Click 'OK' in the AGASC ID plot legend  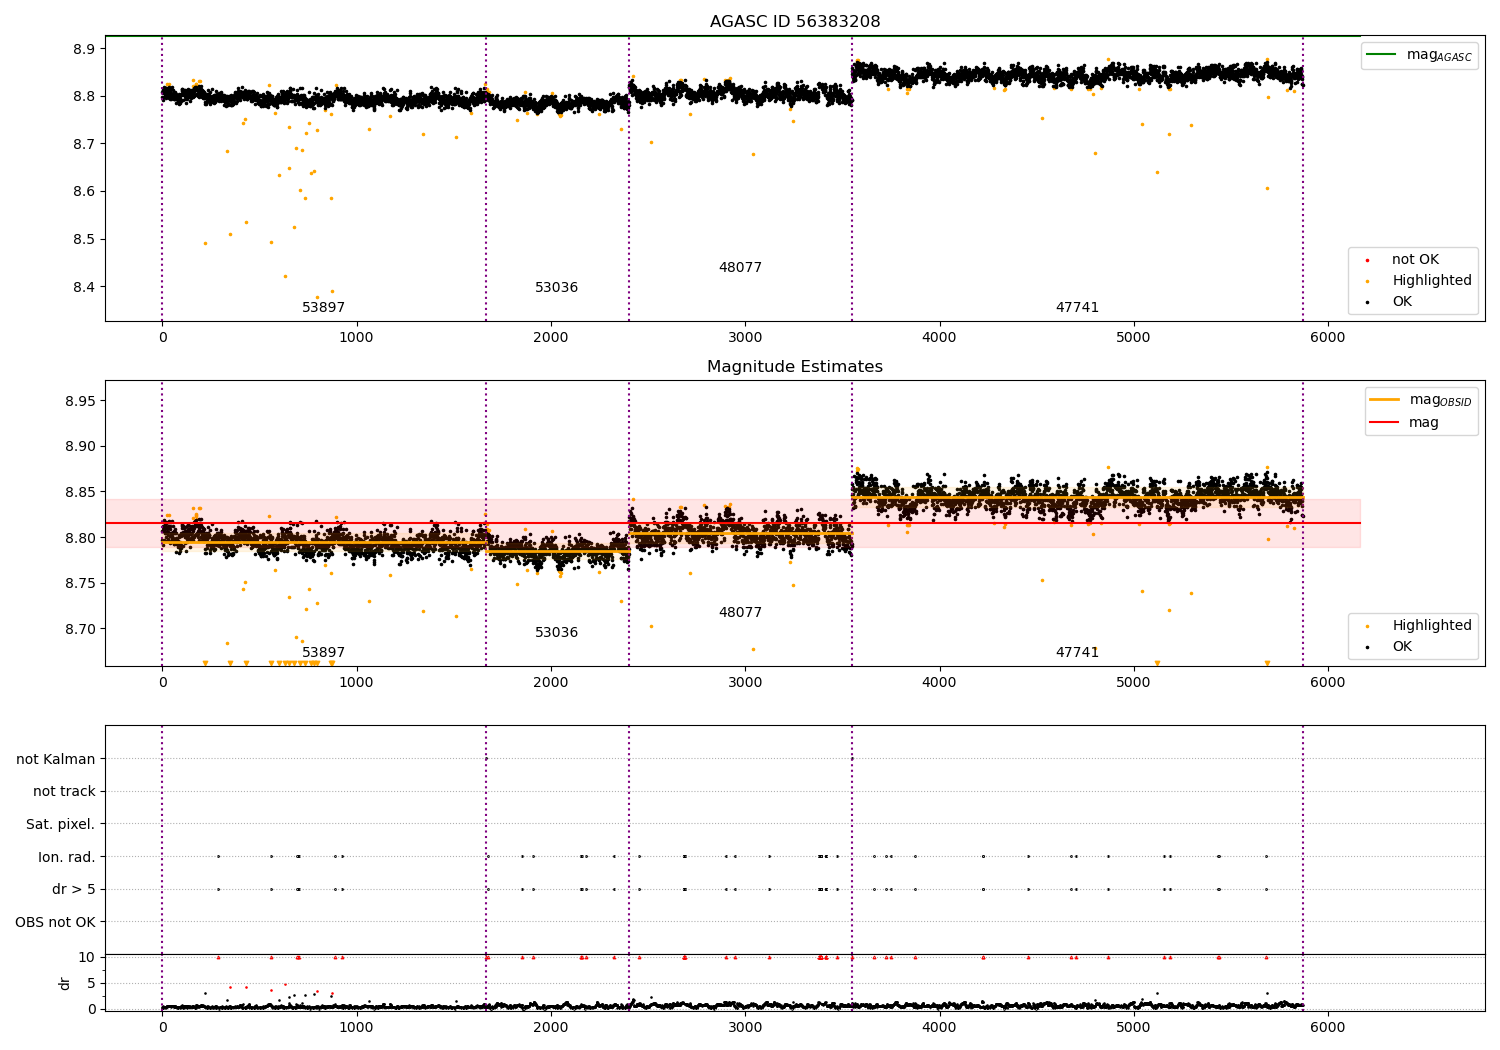pyautogui.click(x=1402, y=302)
